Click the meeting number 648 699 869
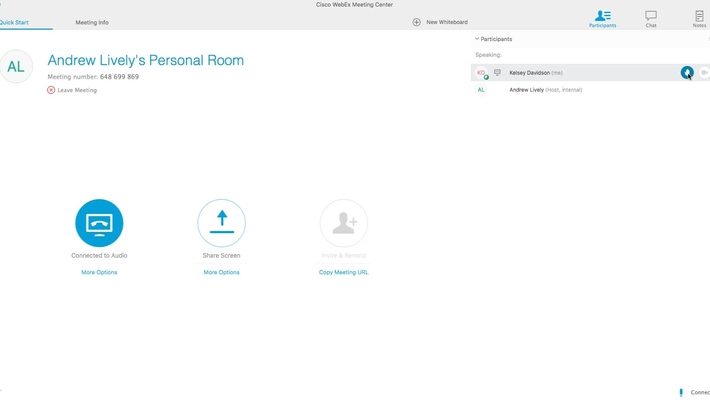The height and width of the screenshot is (400, 710). tap(120, 77)
